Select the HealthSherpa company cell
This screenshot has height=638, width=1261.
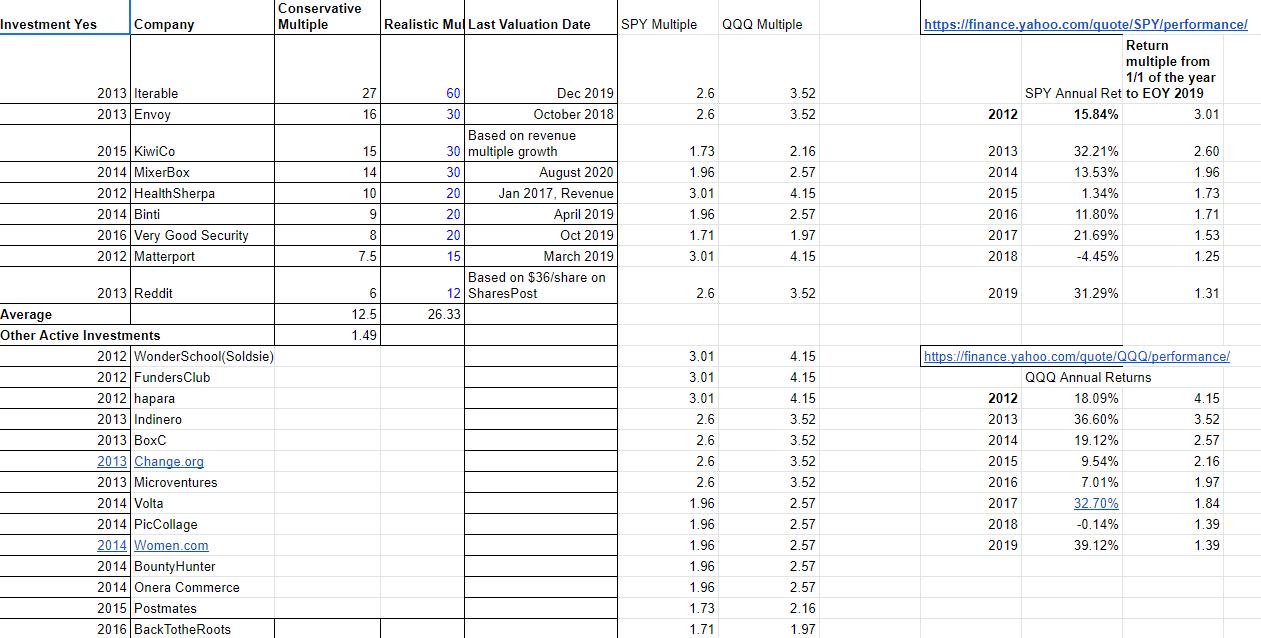[202, 193]
